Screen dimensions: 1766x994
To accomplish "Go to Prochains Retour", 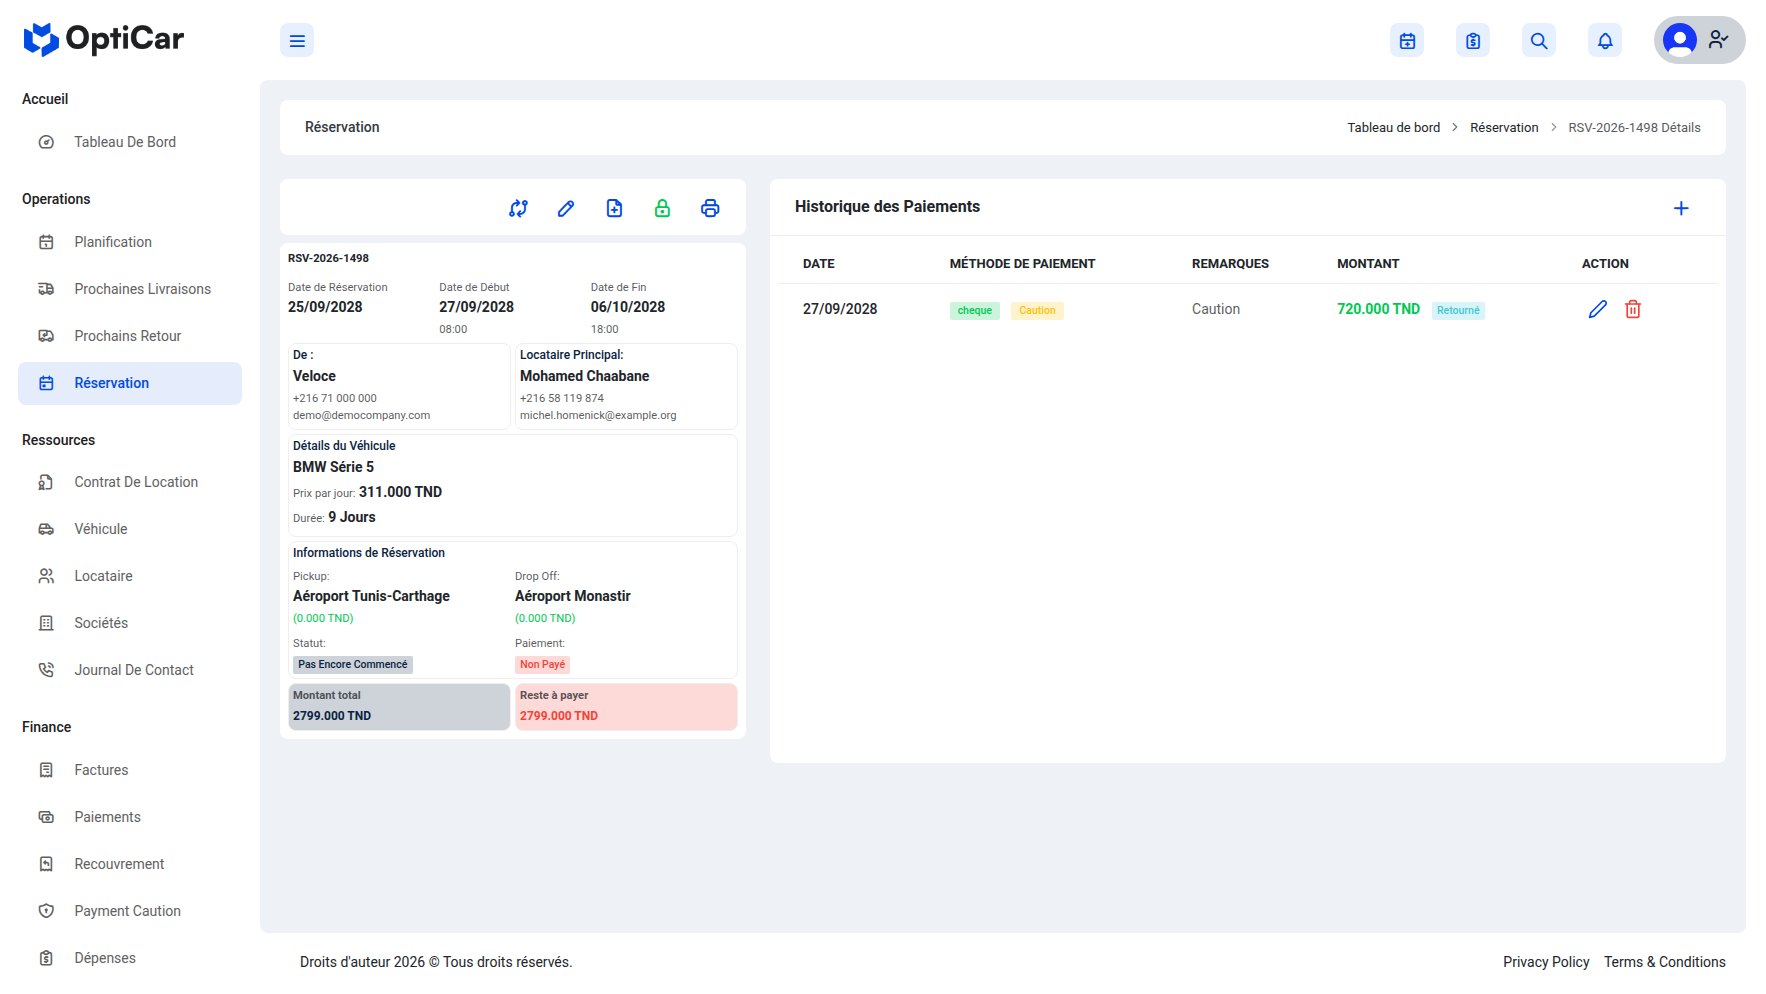I will click(x=130, y=336).
